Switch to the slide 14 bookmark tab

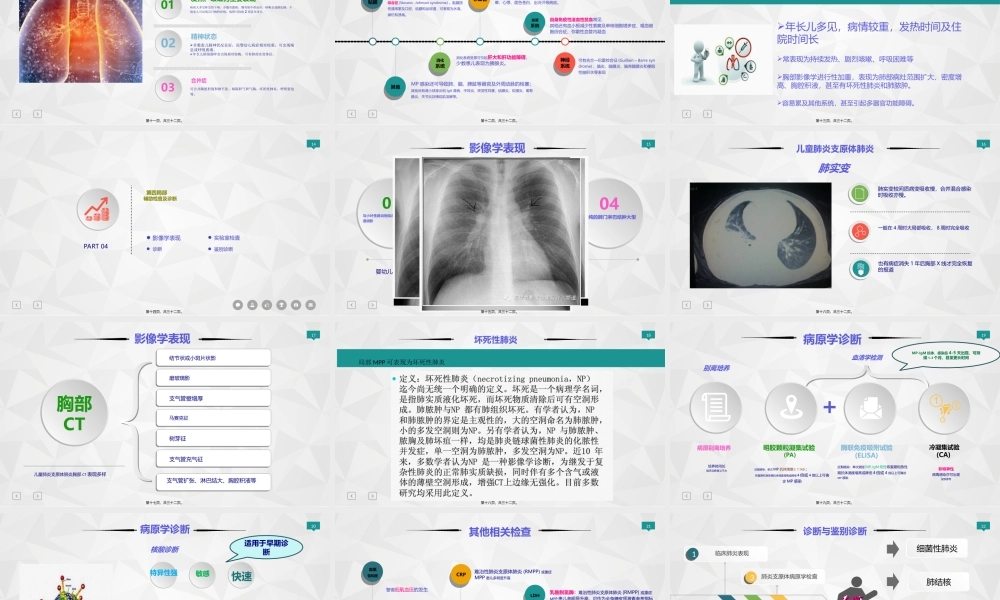click(312, 142)
